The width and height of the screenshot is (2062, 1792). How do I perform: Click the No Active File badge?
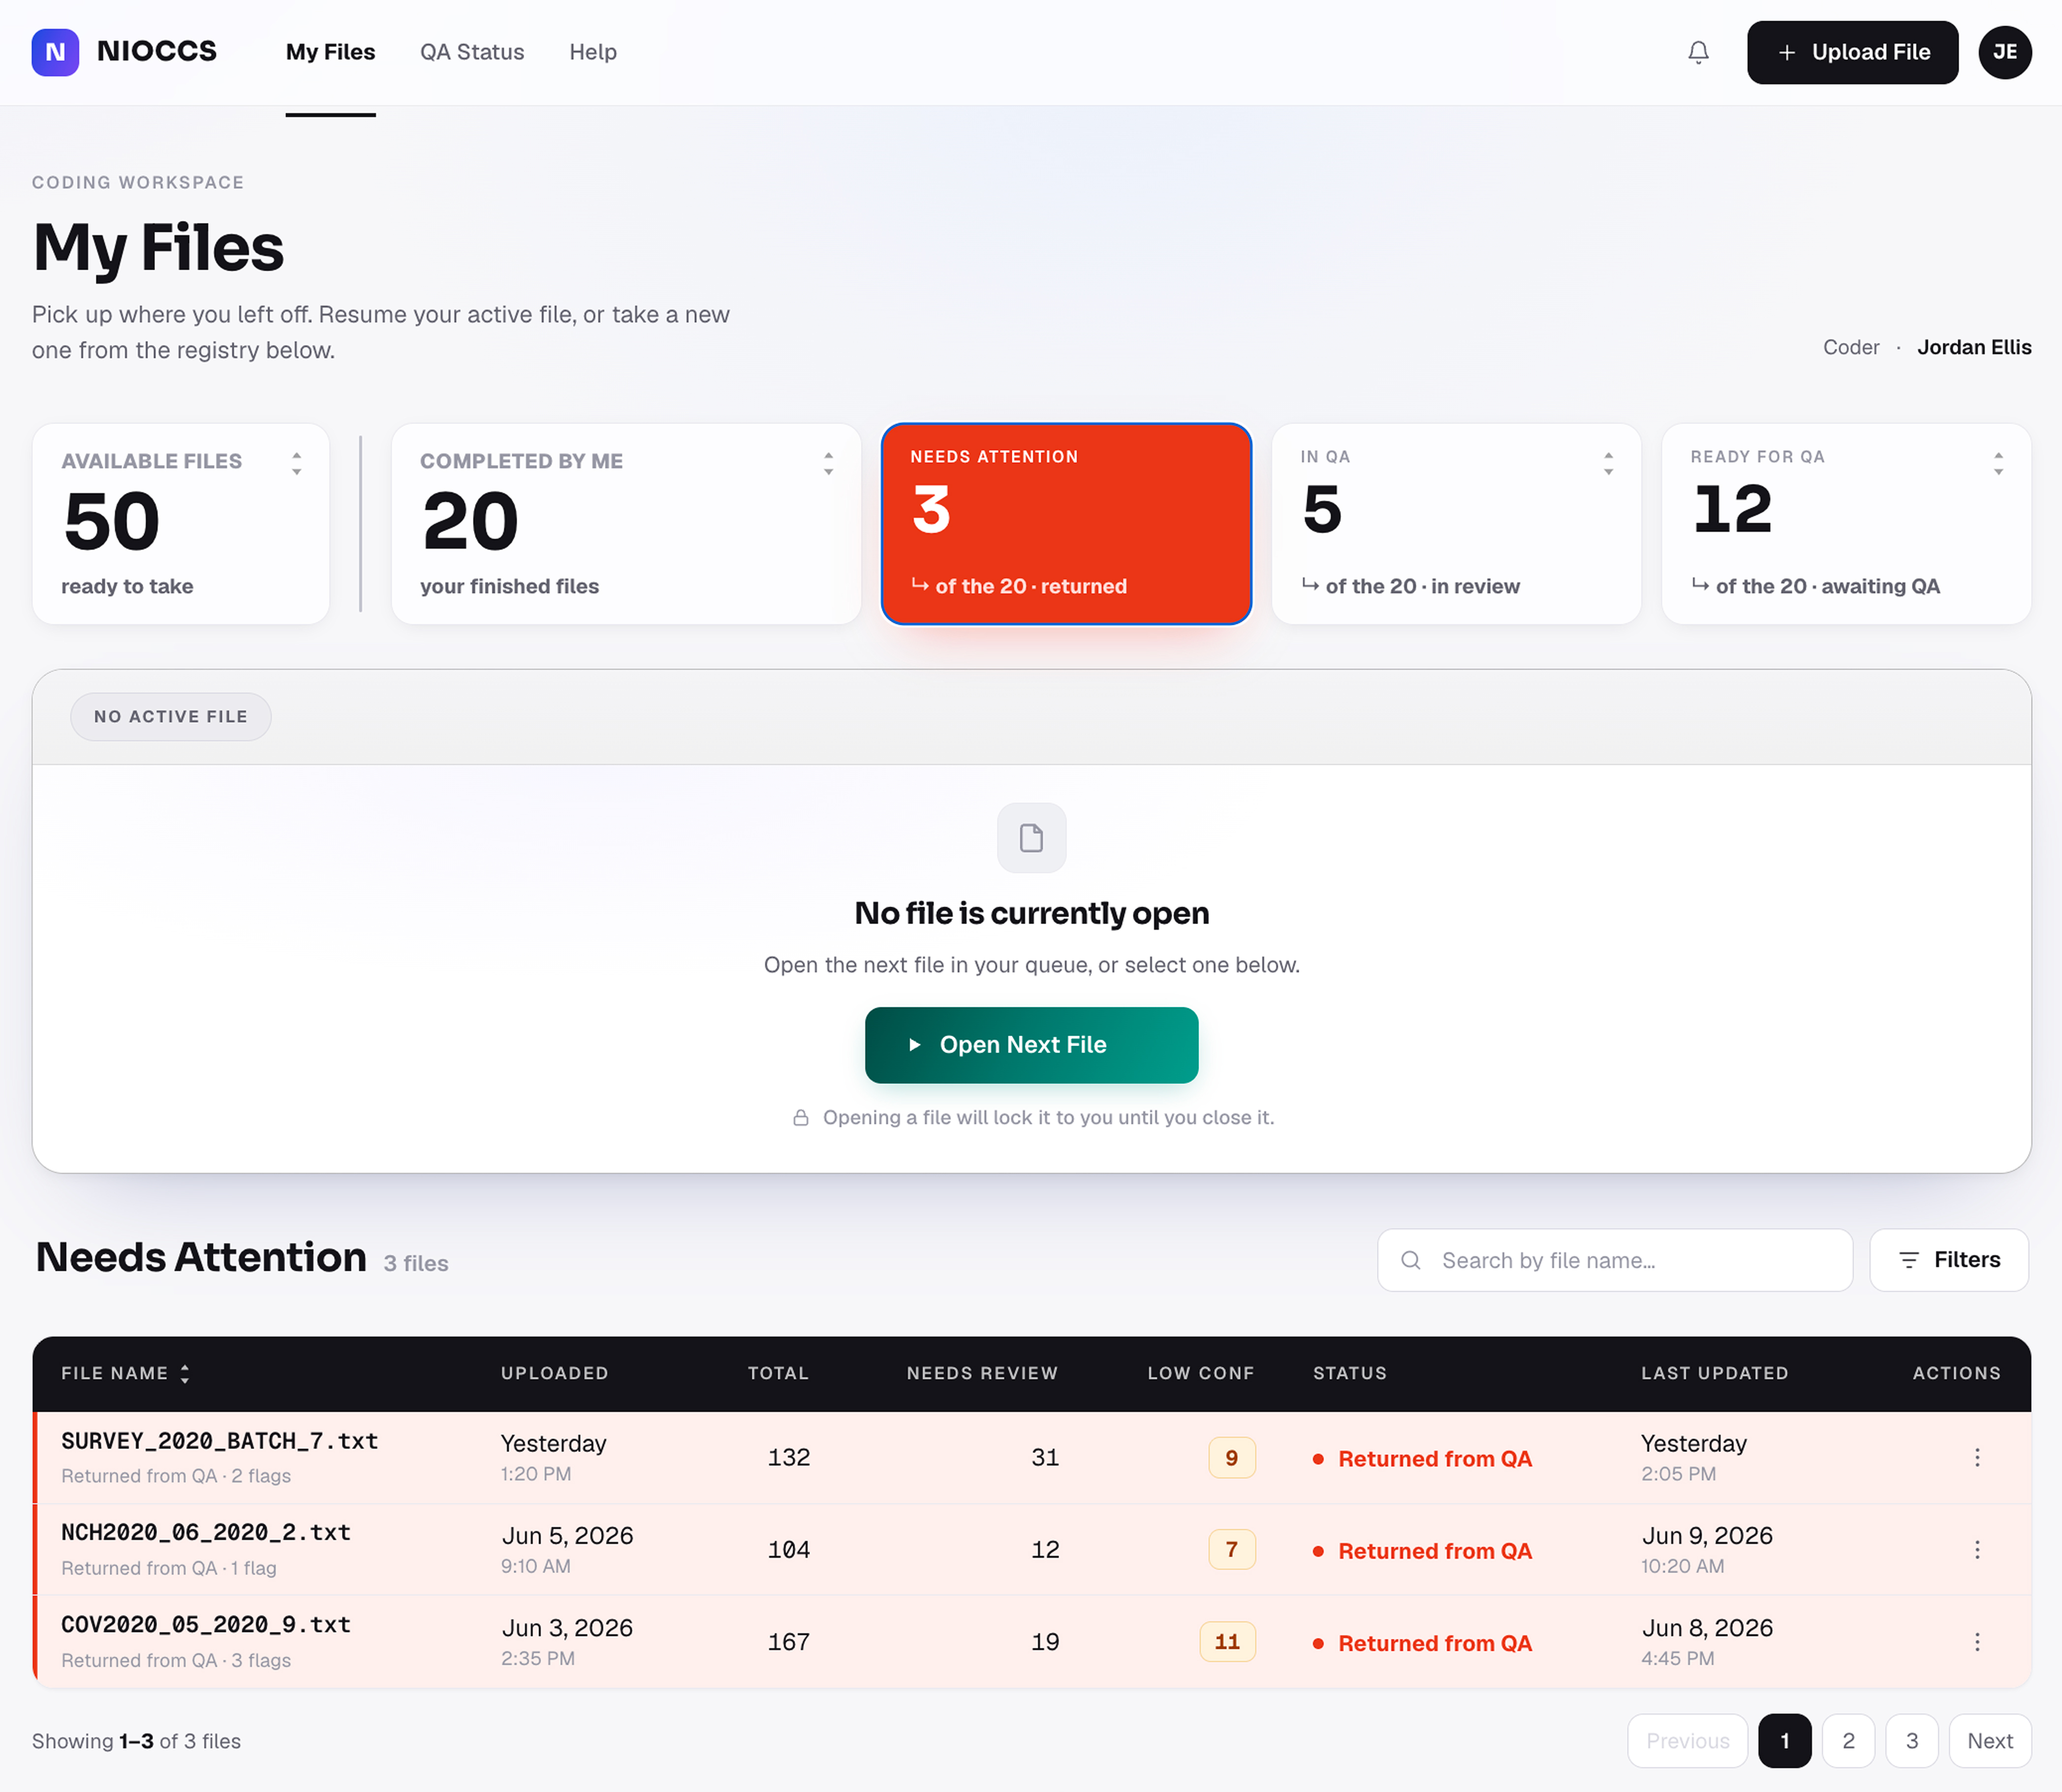171,717
